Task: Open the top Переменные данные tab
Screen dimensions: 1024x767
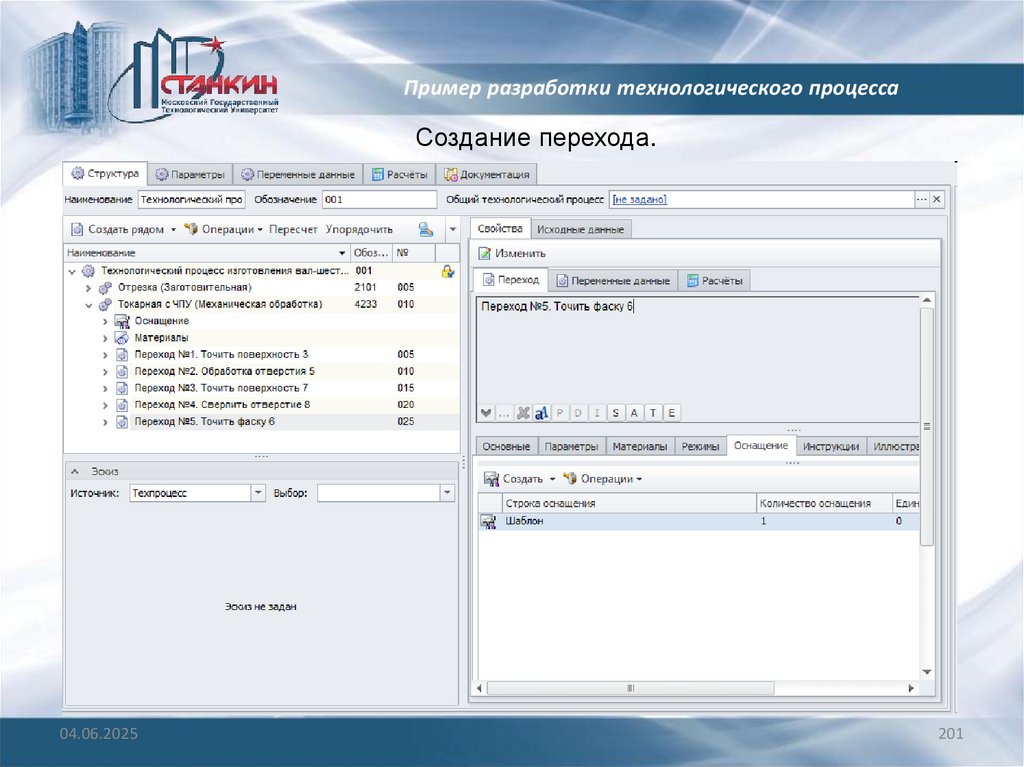Action: [x=297, y=174]
